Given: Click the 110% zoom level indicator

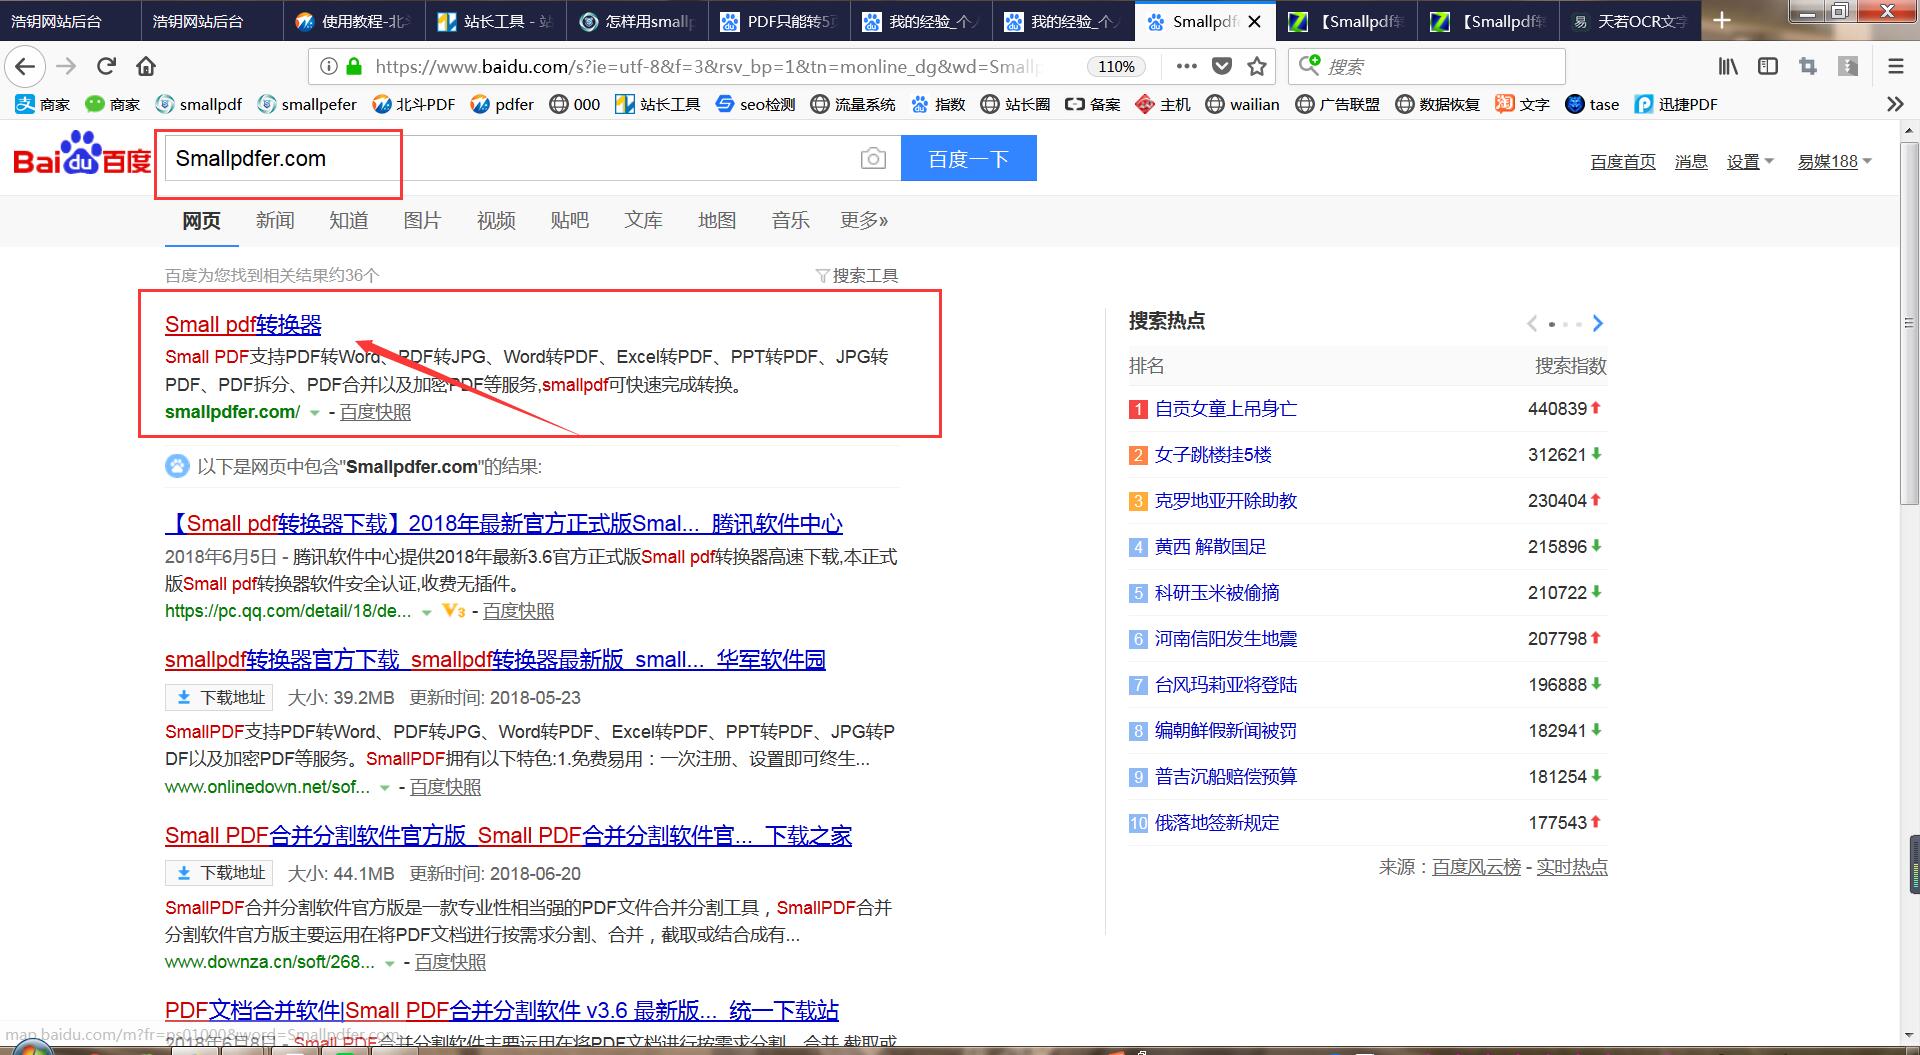Looking at the screenshot, I should (x=1116, y=67).
